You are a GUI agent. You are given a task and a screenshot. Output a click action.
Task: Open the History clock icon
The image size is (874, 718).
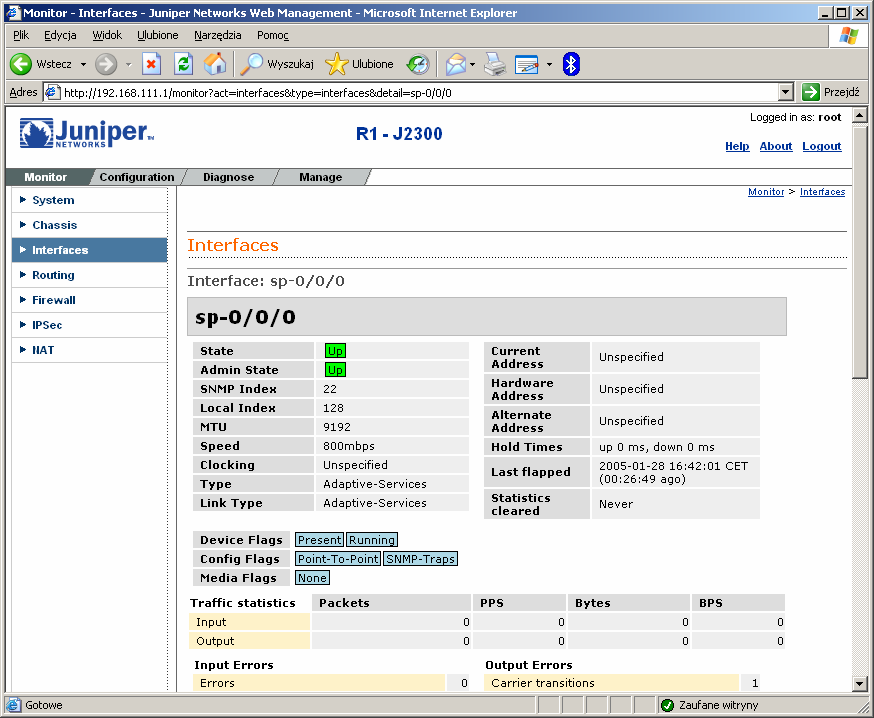417,64
